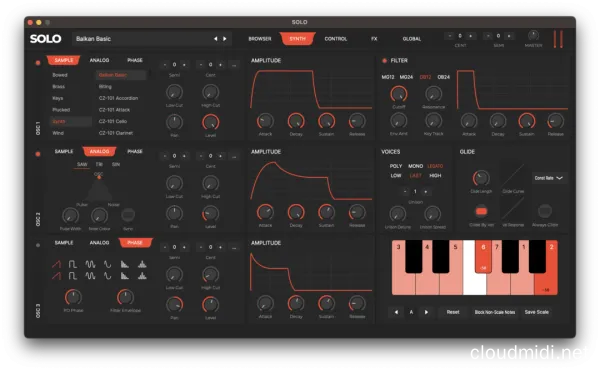The height and width of the screenshot is (370, 600).
Task: Pick the sine wave phase waveform icon
Action: 108,264
